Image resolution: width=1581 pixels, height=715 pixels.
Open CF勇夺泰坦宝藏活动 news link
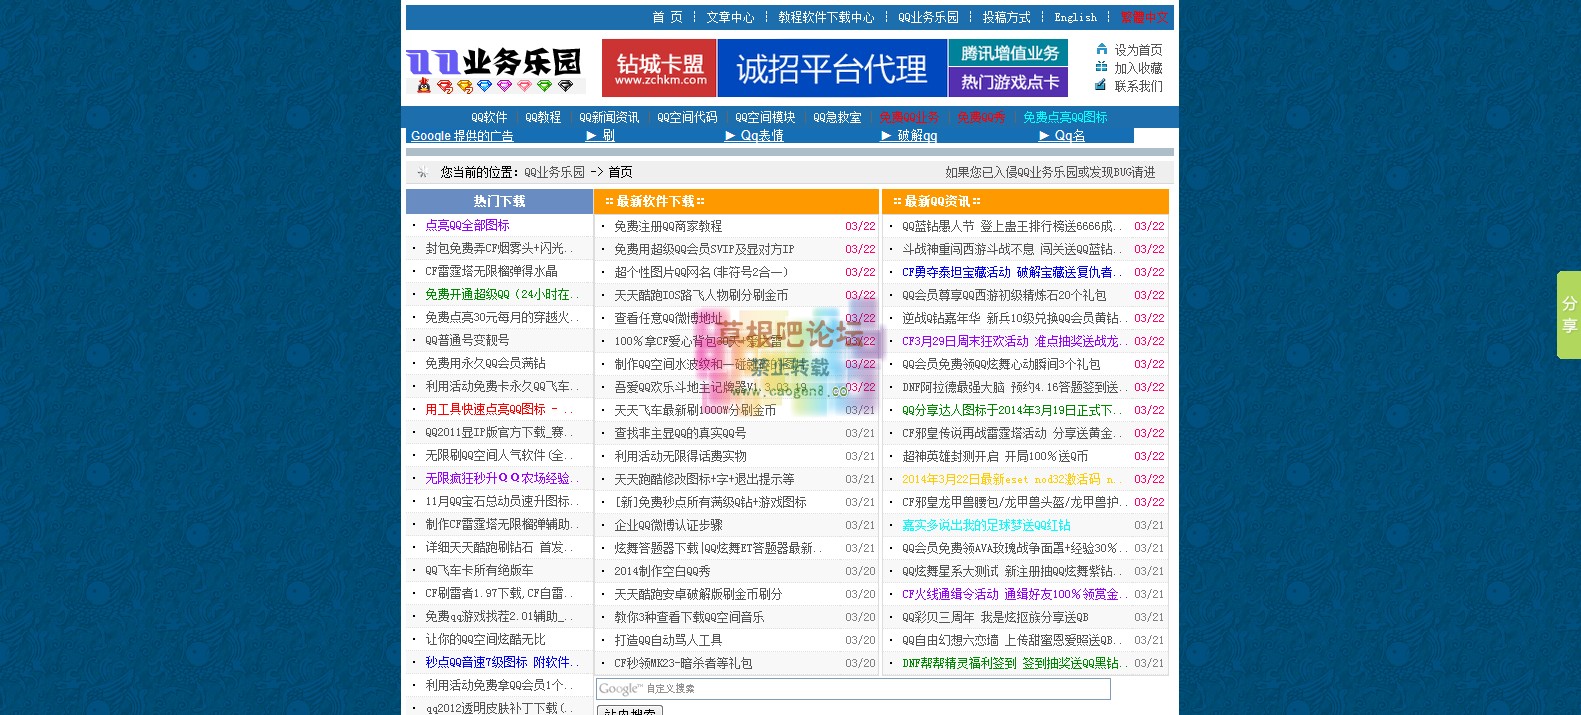[x=1012, y=272]
